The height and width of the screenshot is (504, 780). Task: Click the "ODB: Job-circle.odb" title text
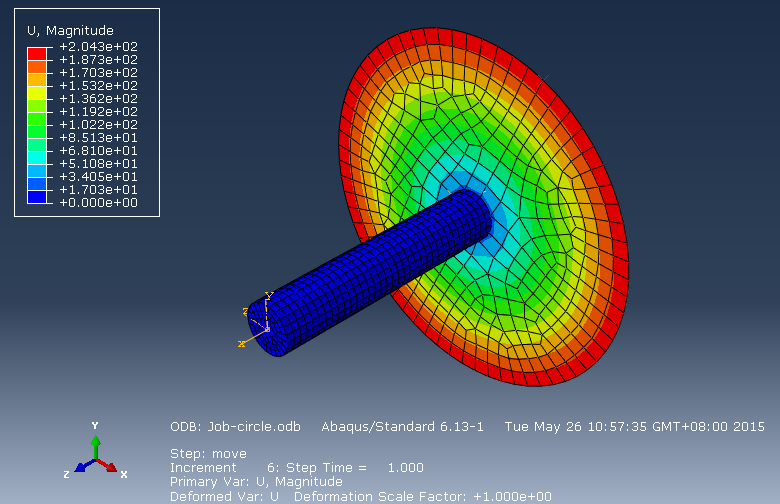pos(235,427)
